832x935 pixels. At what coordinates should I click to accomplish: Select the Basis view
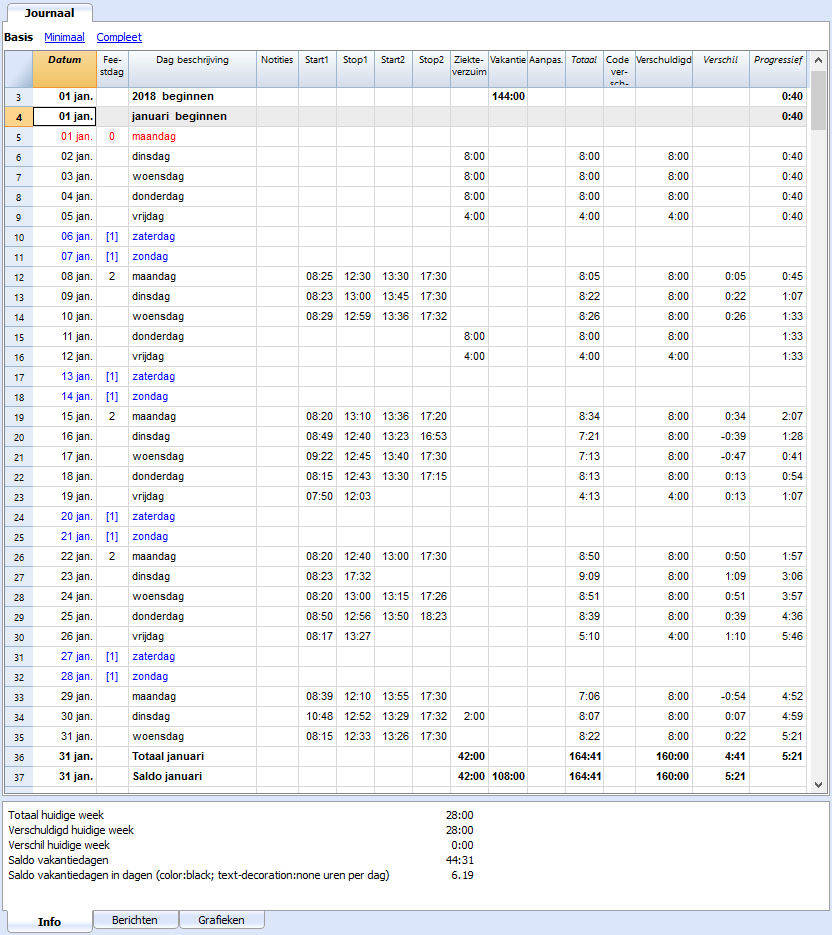[18, 37]
